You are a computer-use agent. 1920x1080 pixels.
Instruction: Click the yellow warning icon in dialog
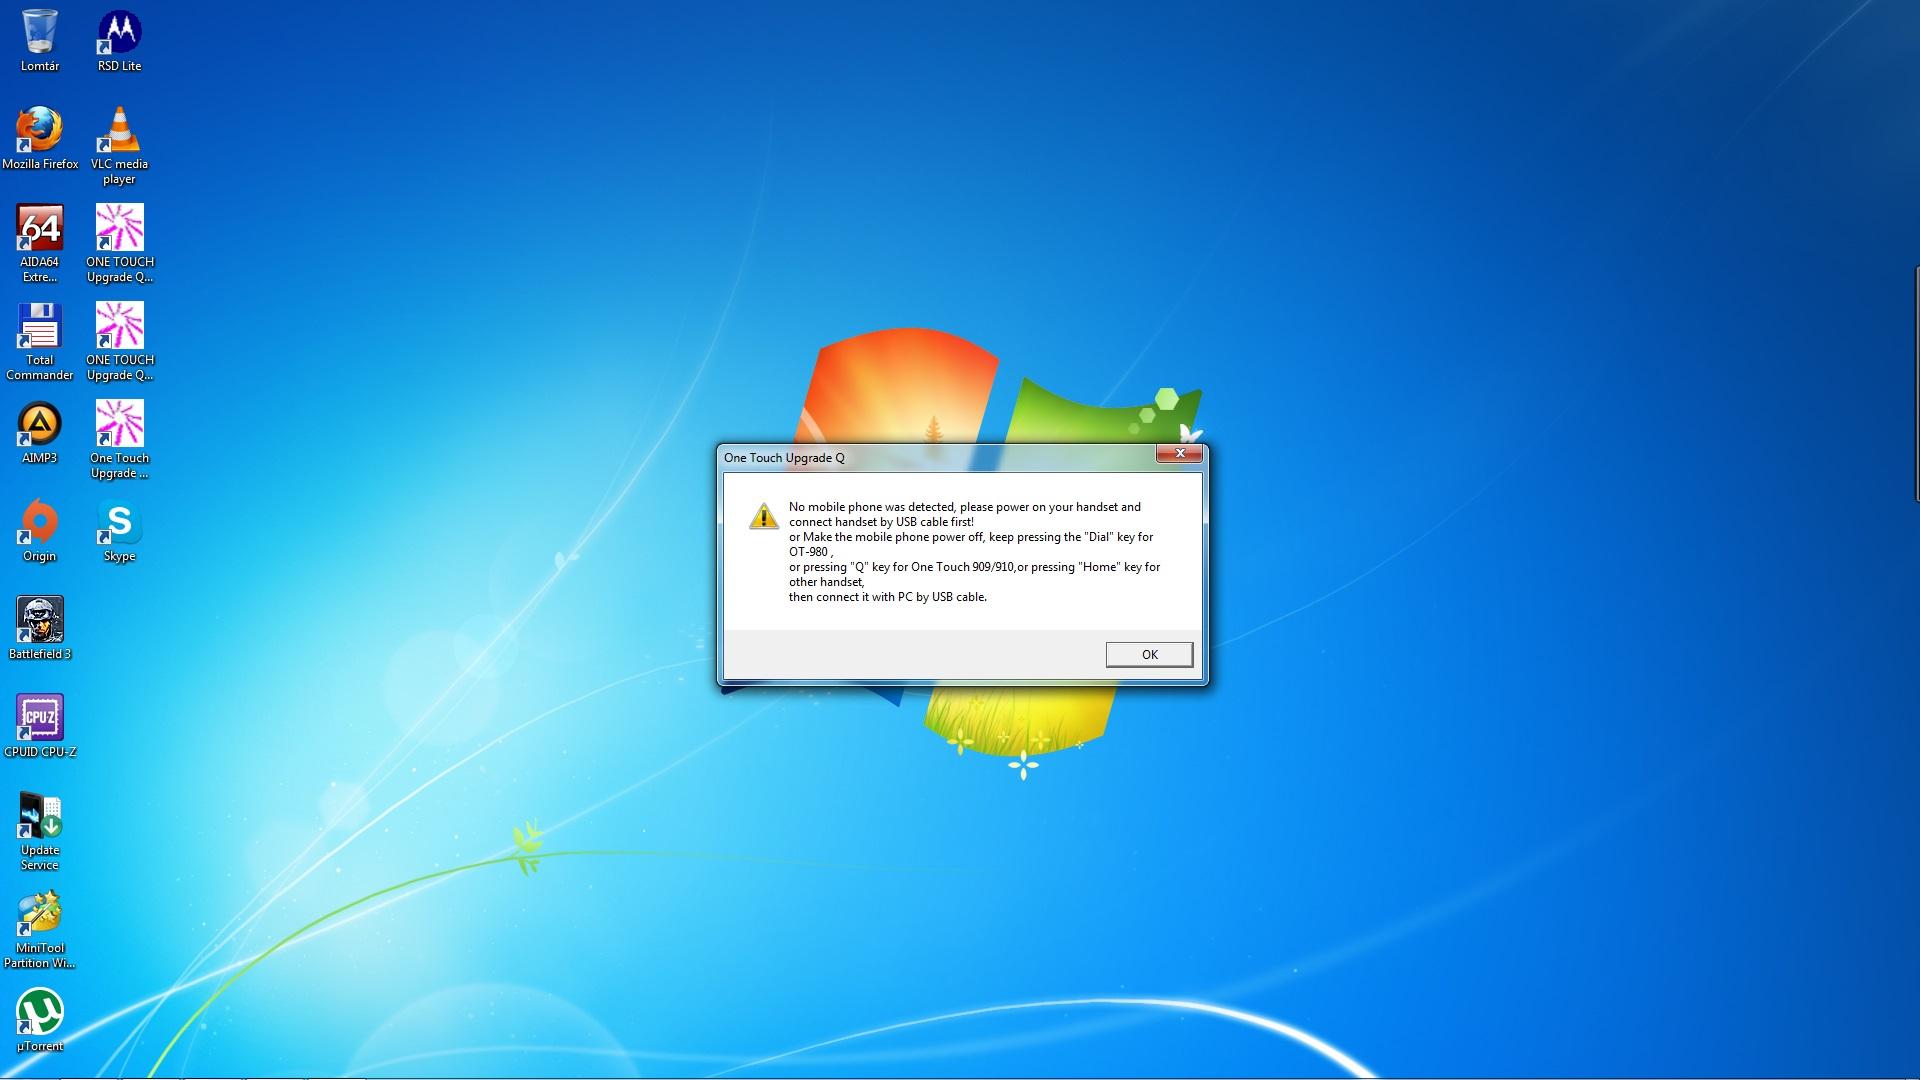coord(763,515)
